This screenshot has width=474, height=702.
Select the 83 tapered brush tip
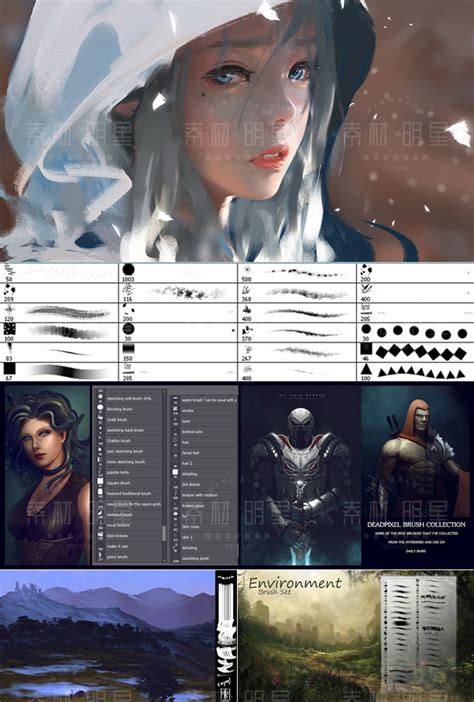[x=9, y=349]
